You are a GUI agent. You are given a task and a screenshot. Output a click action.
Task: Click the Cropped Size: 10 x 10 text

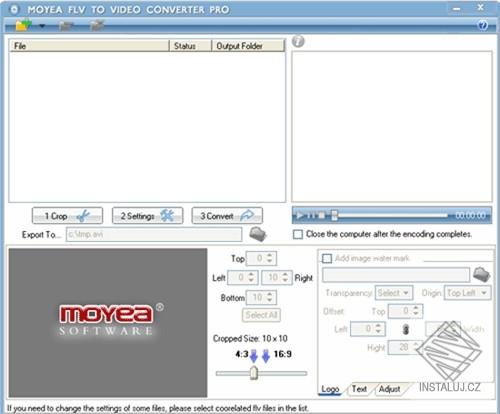[250, 339]
